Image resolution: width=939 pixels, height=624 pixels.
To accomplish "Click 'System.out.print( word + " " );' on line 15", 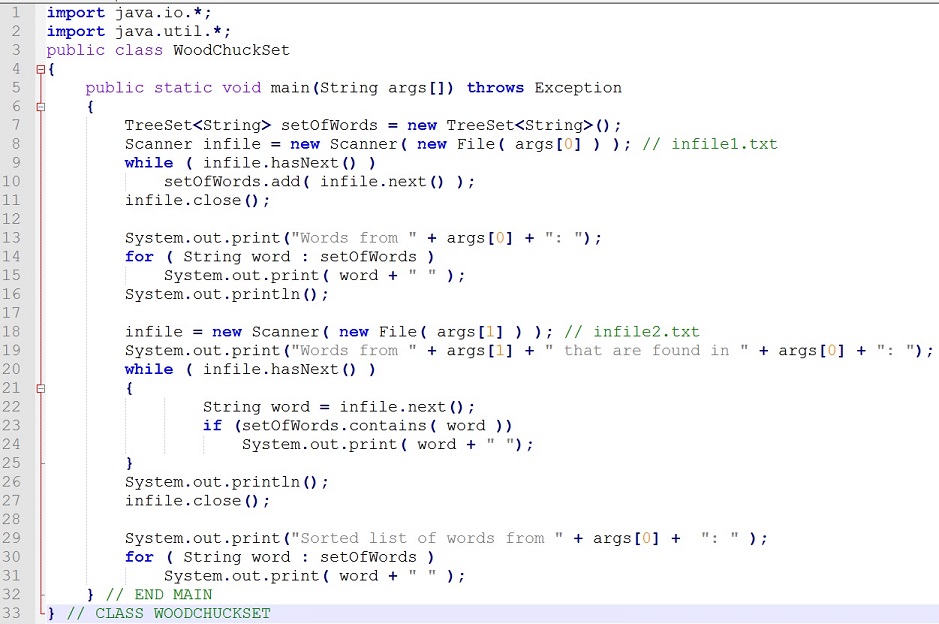I will coord(314,275).
